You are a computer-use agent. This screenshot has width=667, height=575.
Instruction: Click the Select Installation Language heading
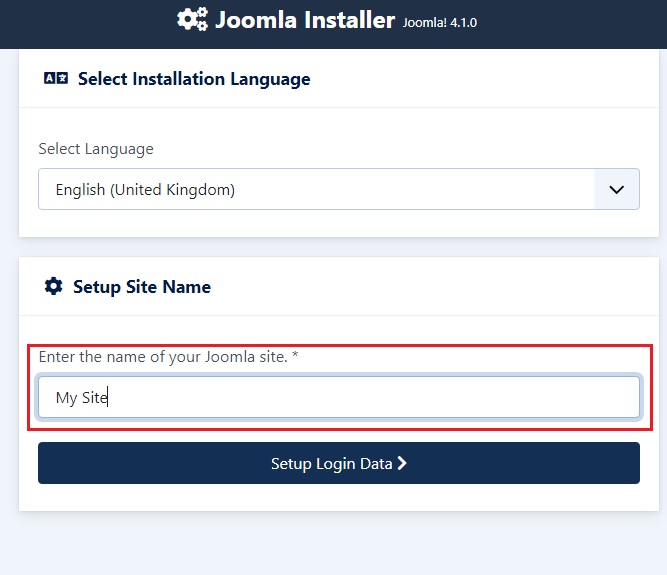(194, 79)
